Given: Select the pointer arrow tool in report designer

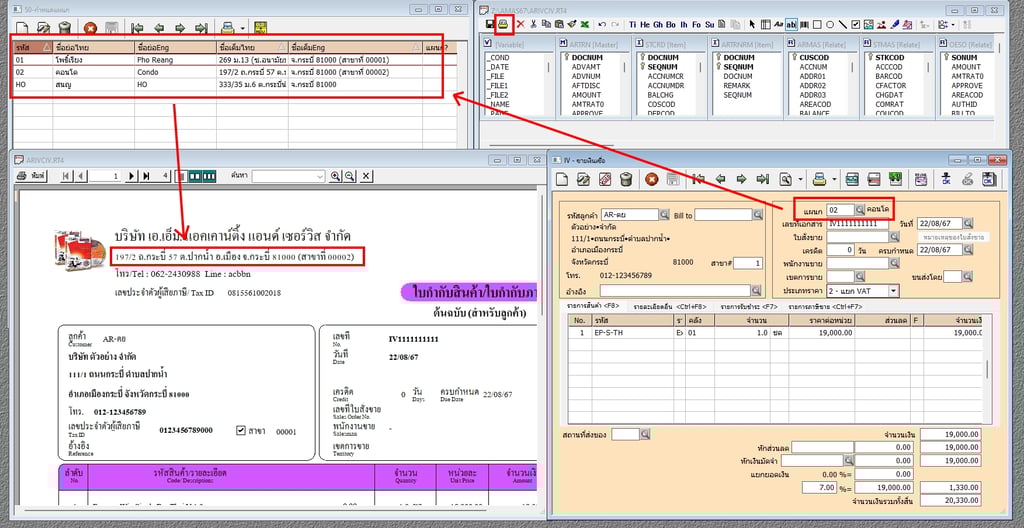Looking at the screenshot, I should click(752, 25).
